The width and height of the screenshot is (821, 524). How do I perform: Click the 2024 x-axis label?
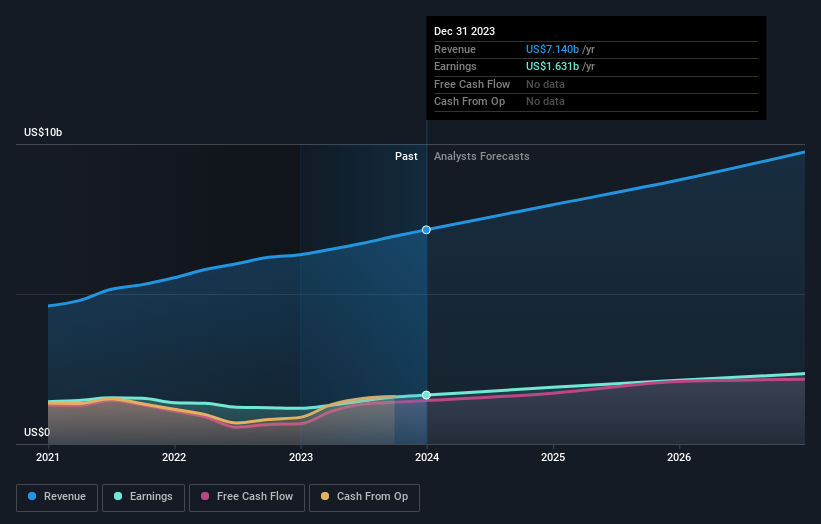pyautogui.click(x=427, y=458)
